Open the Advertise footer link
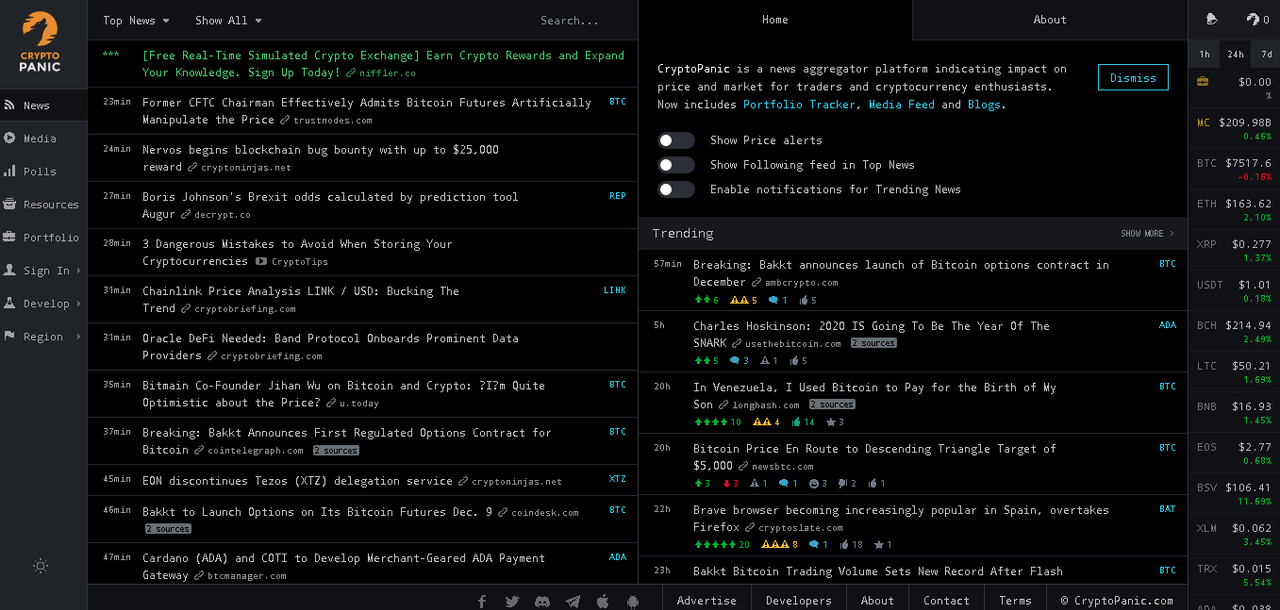This screenshot has width=1280, height=610. (x=706, y=600)
